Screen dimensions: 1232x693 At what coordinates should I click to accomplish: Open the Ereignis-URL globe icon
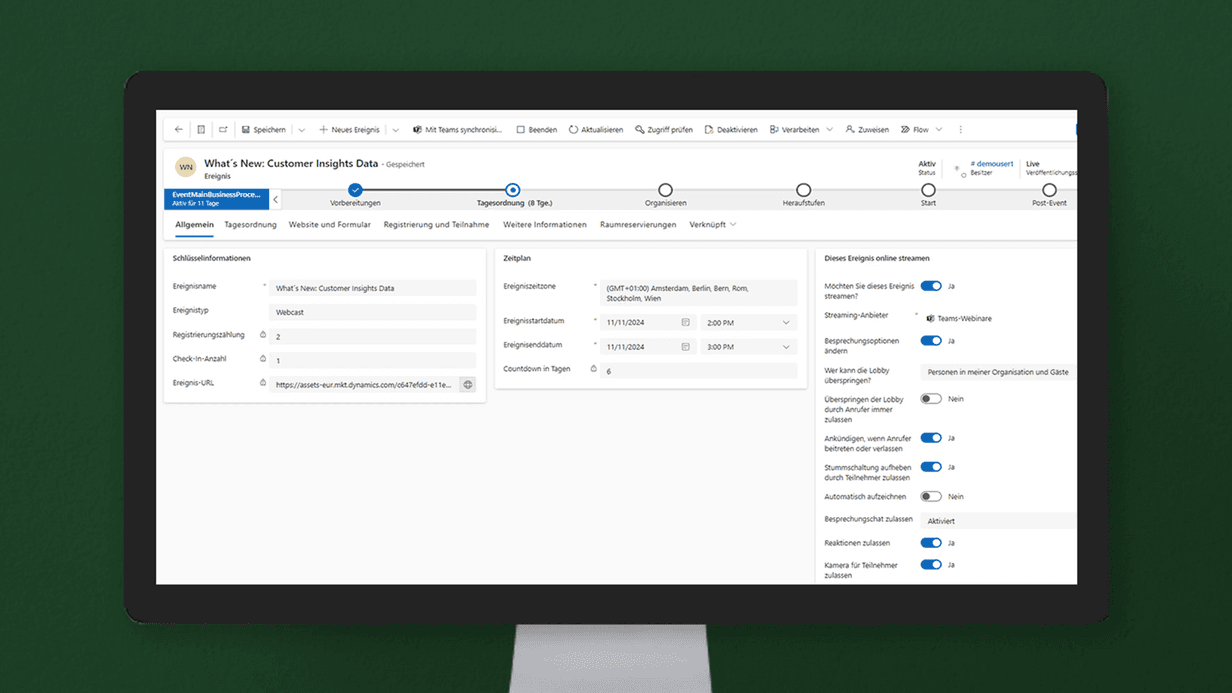point(467,384)
